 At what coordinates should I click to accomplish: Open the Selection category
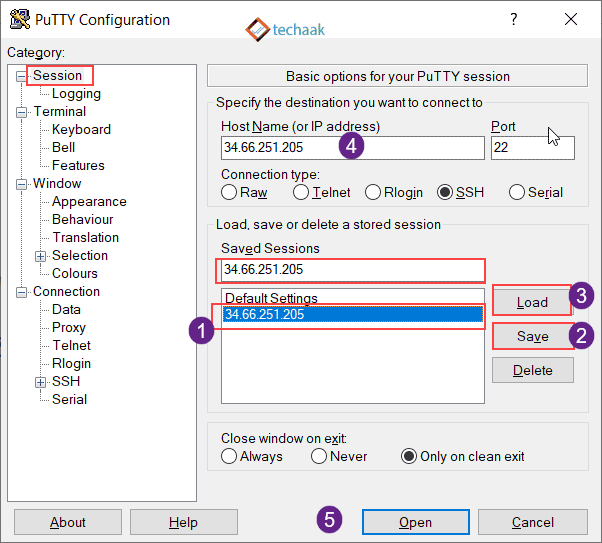(x=80, y=256)
